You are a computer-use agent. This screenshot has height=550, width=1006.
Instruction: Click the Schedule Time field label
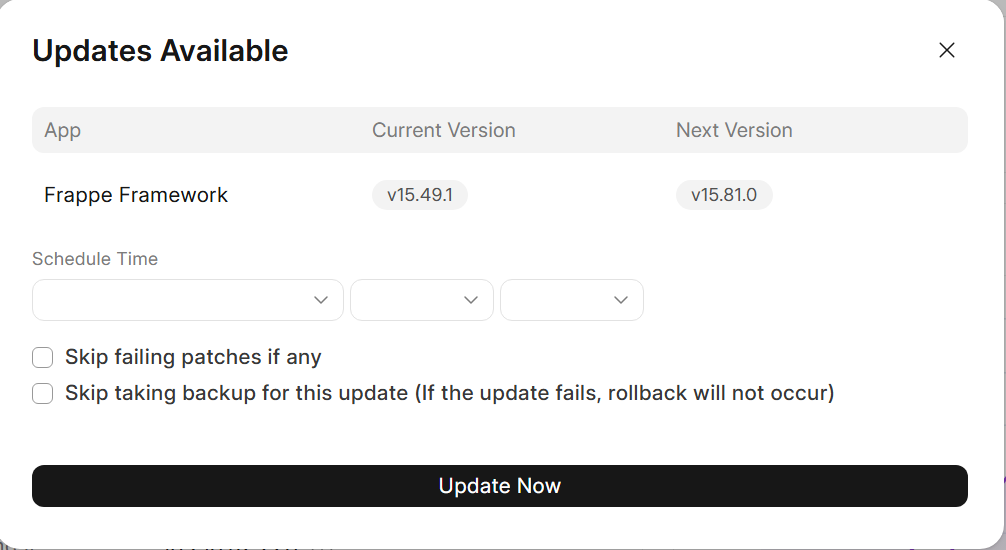click(95, 259)
